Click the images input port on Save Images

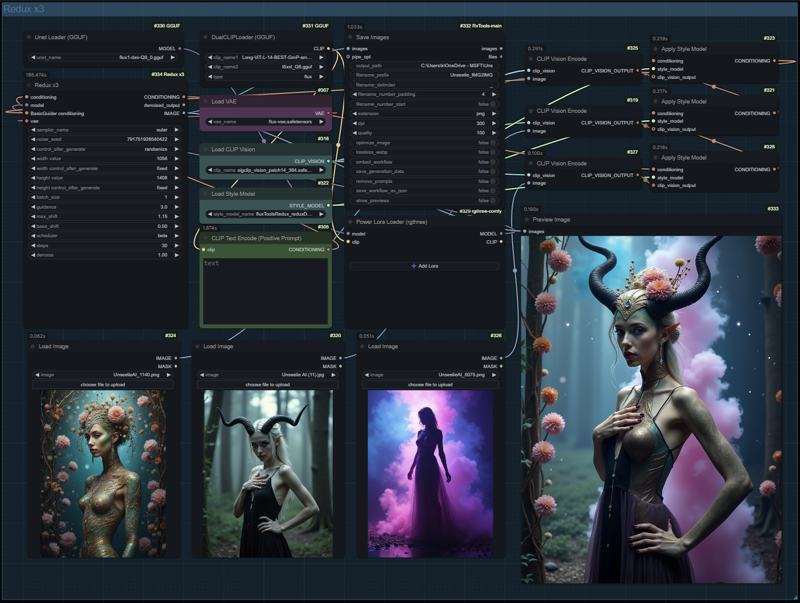point(348,49)
